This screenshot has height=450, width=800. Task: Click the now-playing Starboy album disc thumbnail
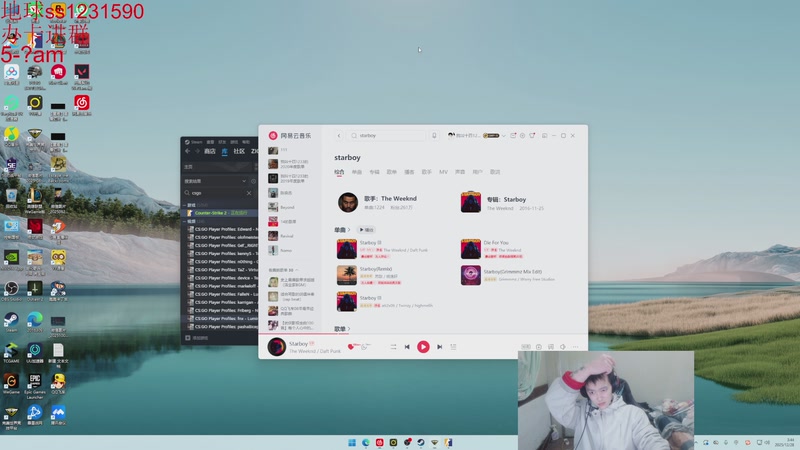[x=277, y=347]
